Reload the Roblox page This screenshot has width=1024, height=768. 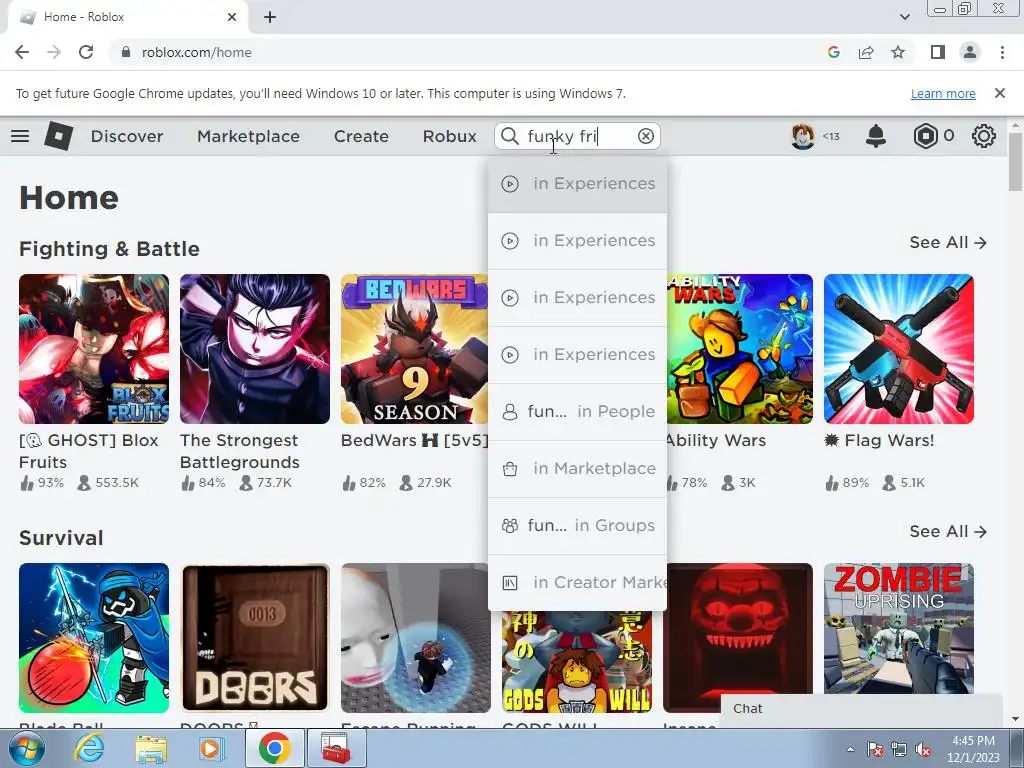coord(86,52)
